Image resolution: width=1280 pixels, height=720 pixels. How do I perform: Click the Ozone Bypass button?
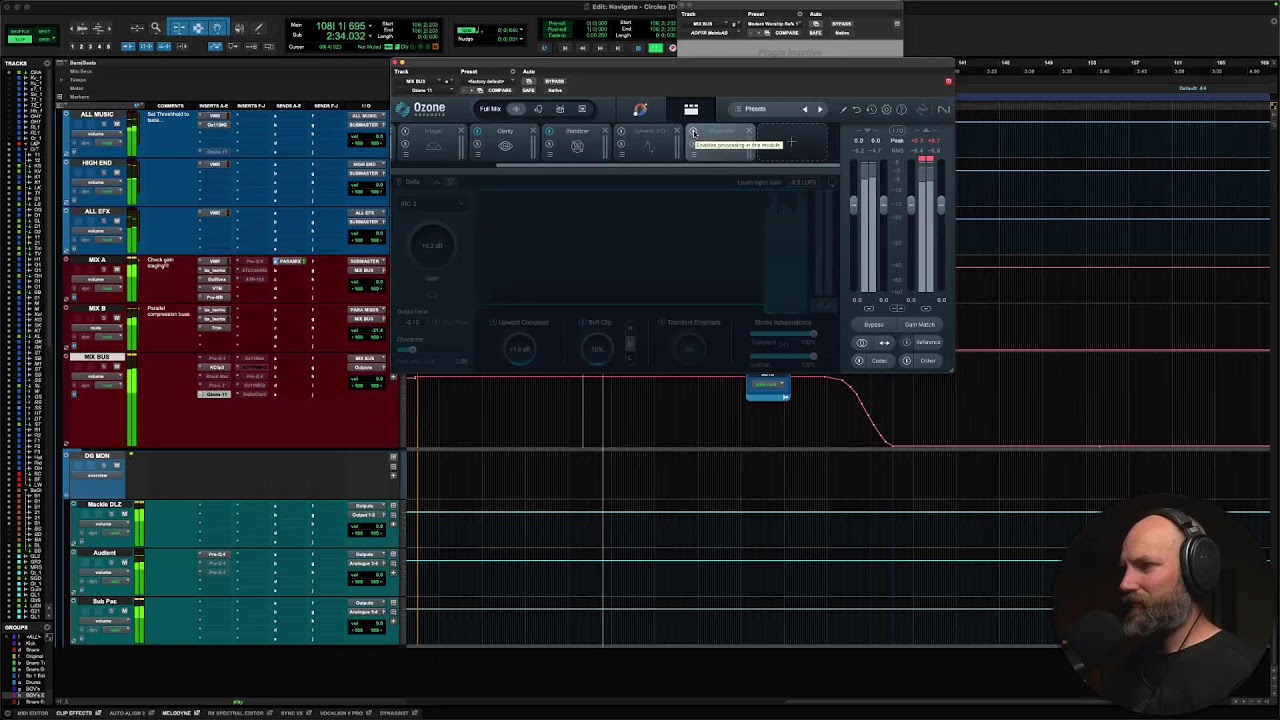[x=873, y=325]
